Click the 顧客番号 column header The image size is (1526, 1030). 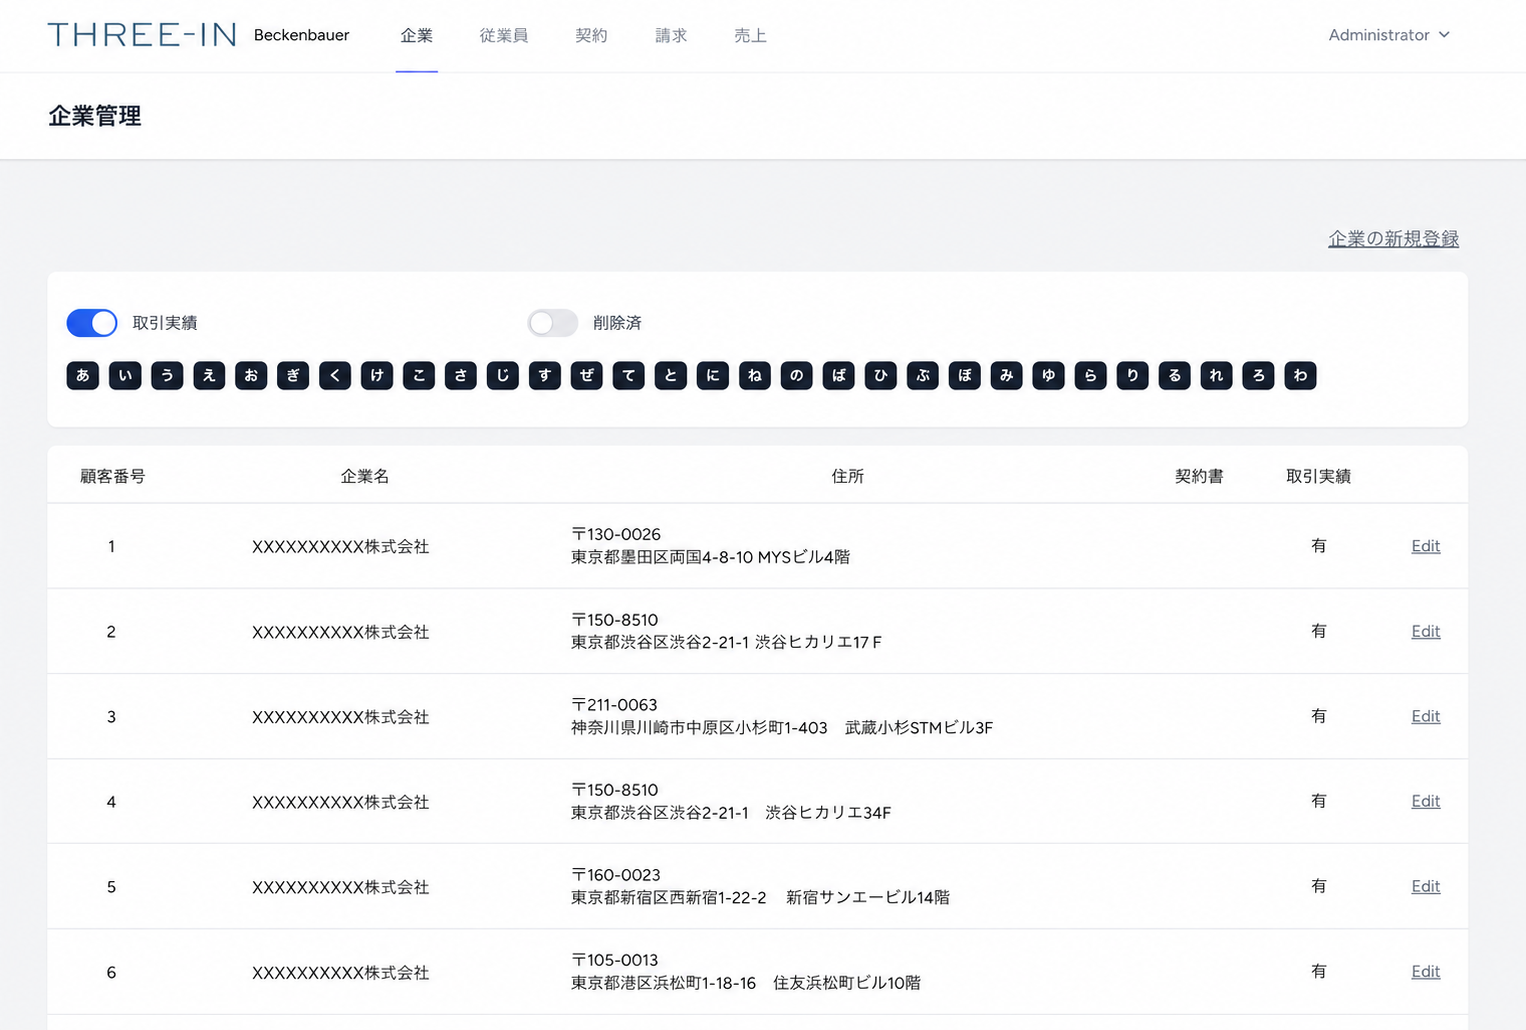tap(112, 476)
